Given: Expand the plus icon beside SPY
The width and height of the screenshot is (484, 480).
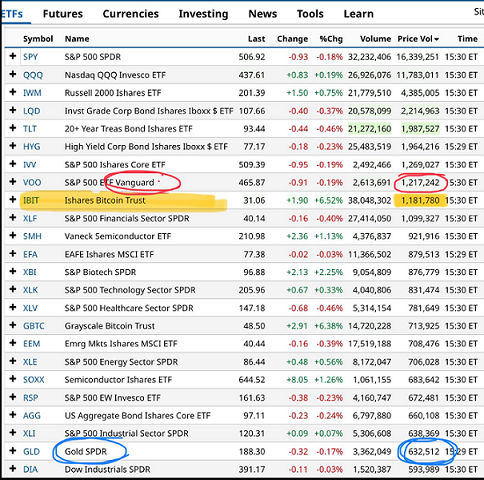Looking at the screenshot, I should pos(13,56).
